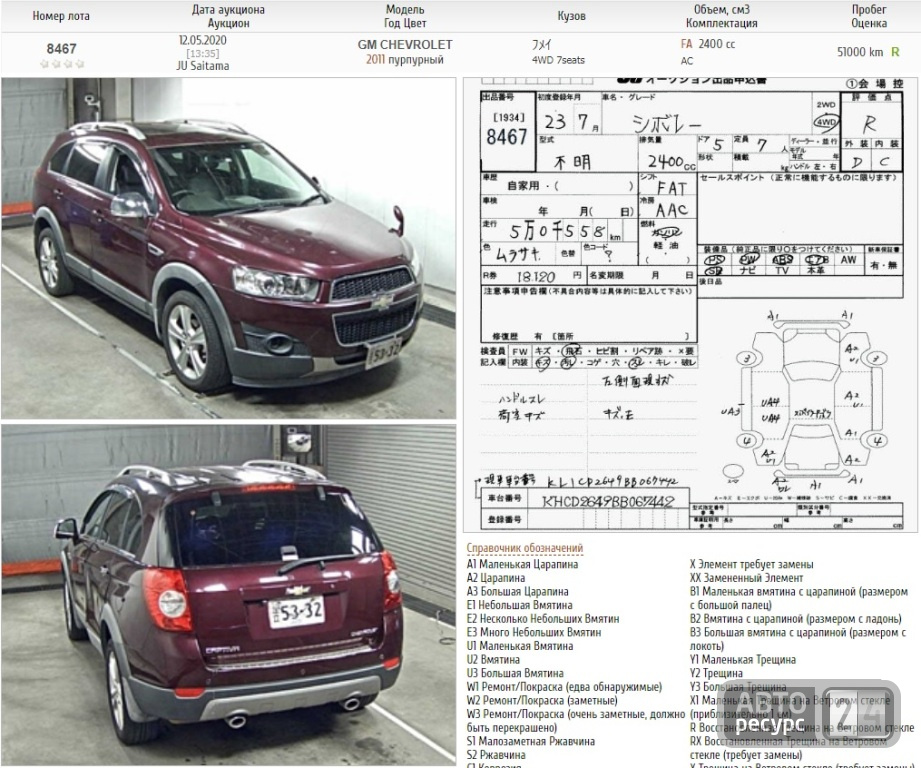Click legend row 'A1 Маленькая Царапина'

(522, 564)
